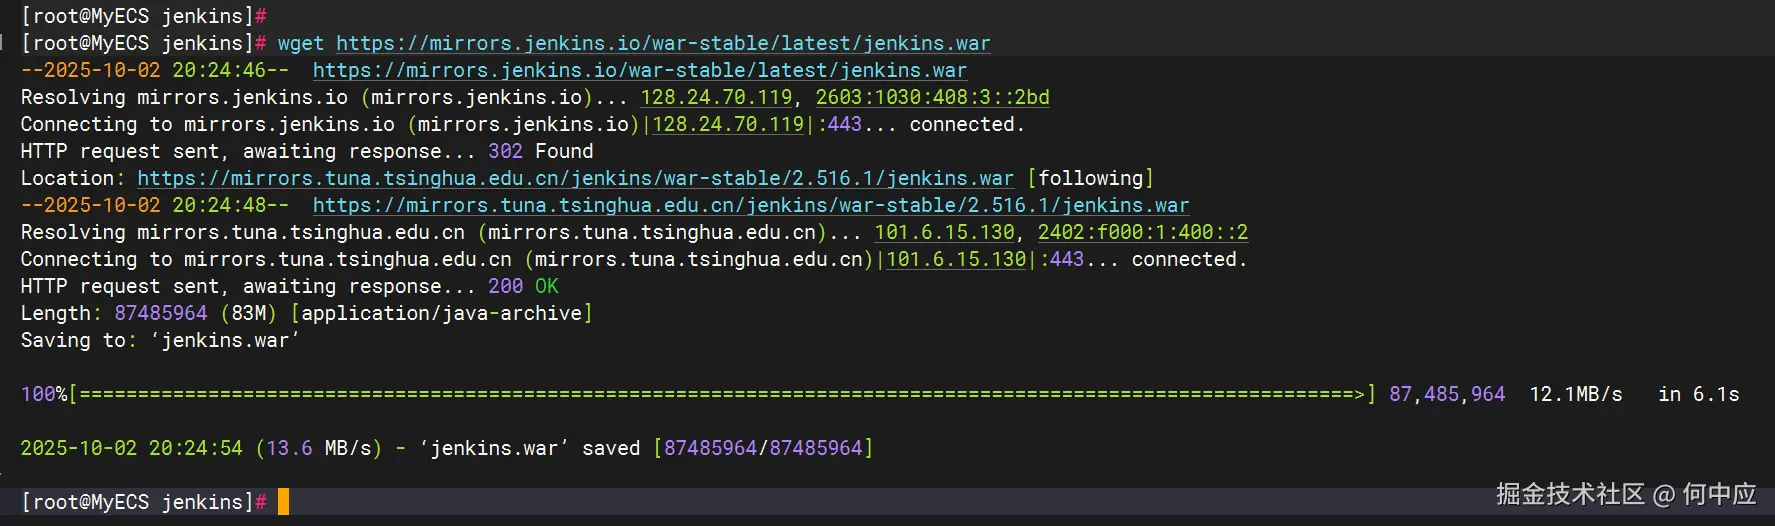The height and width of the screenshot is (526, 1775).
Task: Click the port :443 on the jenkins.io Connecting line
Action: tap(839, 124)
